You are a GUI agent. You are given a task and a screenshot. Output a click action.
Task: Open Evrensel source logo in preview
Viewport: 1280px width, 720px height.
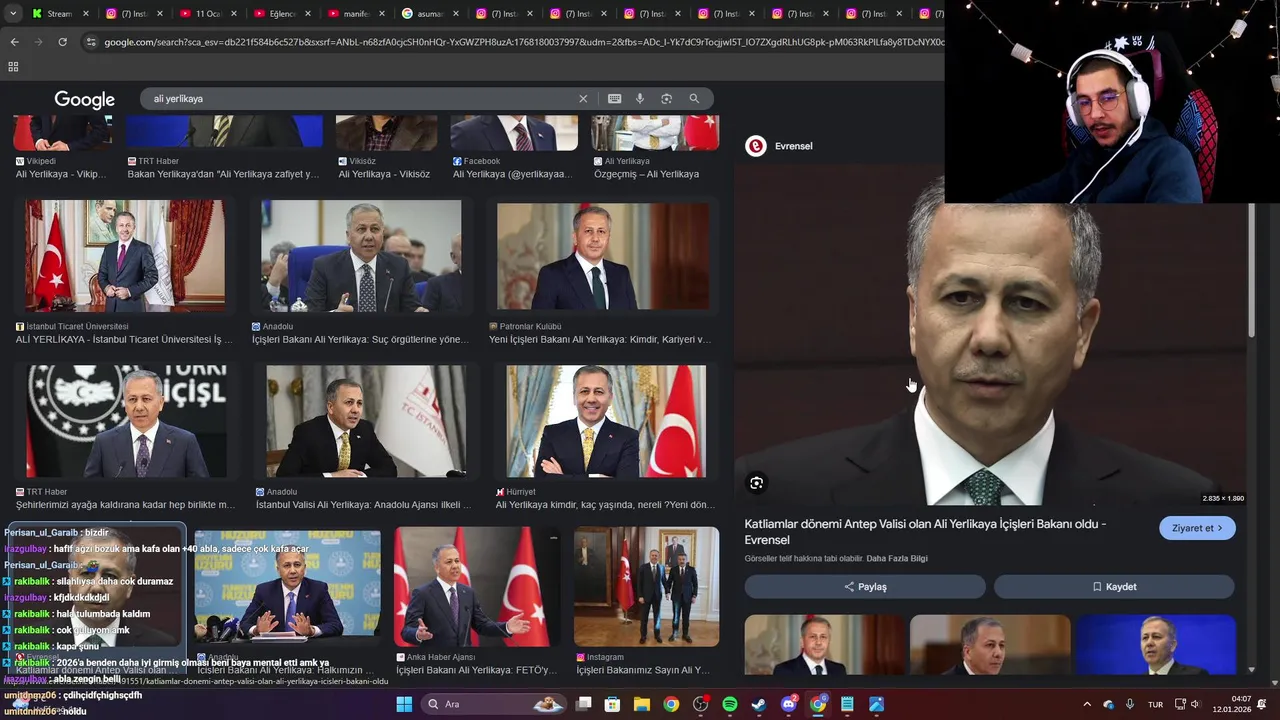coord(756,146)
